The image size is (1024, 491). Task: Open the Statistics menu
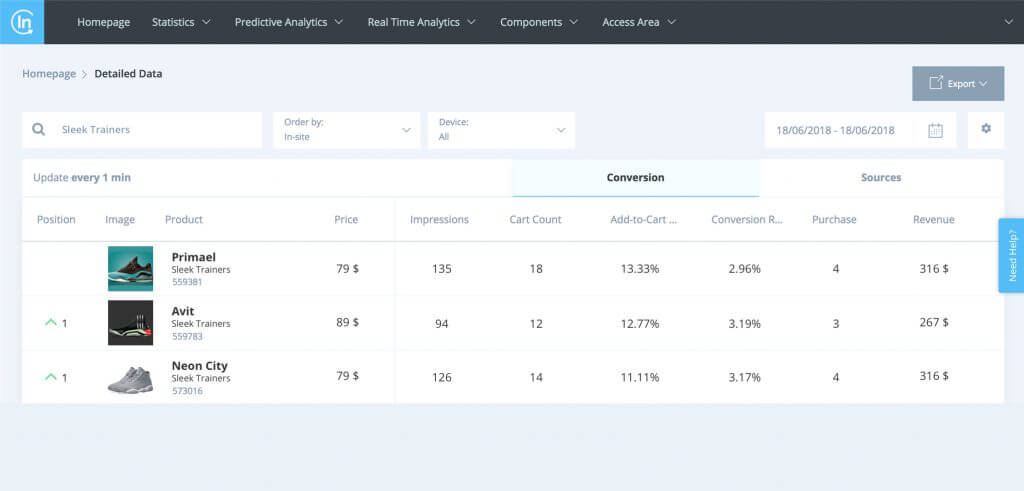tap(181, 22)
